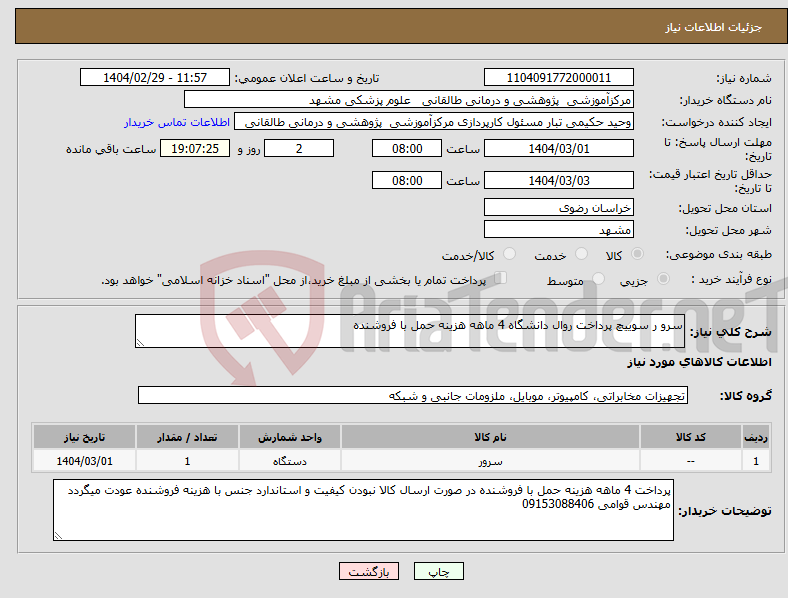Click the استان محل تحویل label
The width and height of the screenshot is (788, 598).
pyautogui.click(x=725, y=208)
